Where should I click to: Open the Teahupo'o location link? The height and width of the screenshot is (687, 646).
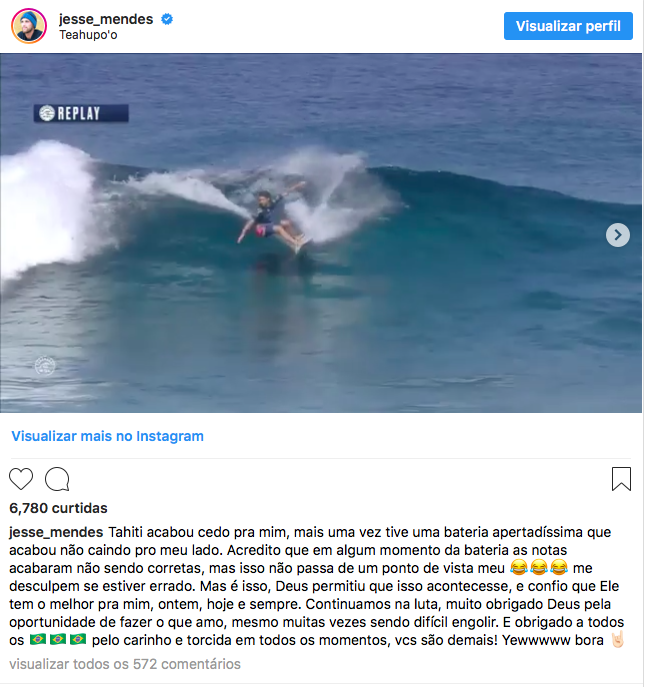click(88, 35)
